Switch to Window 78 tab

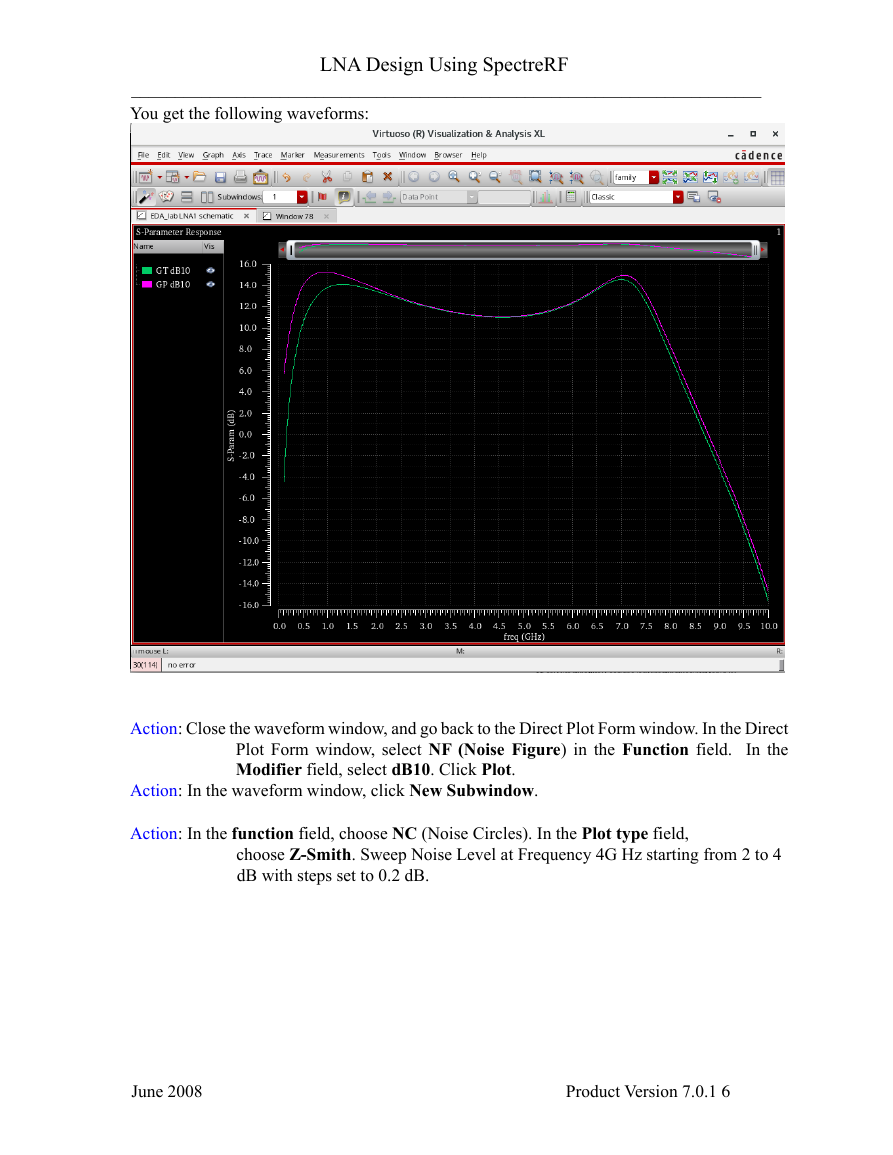294,217
